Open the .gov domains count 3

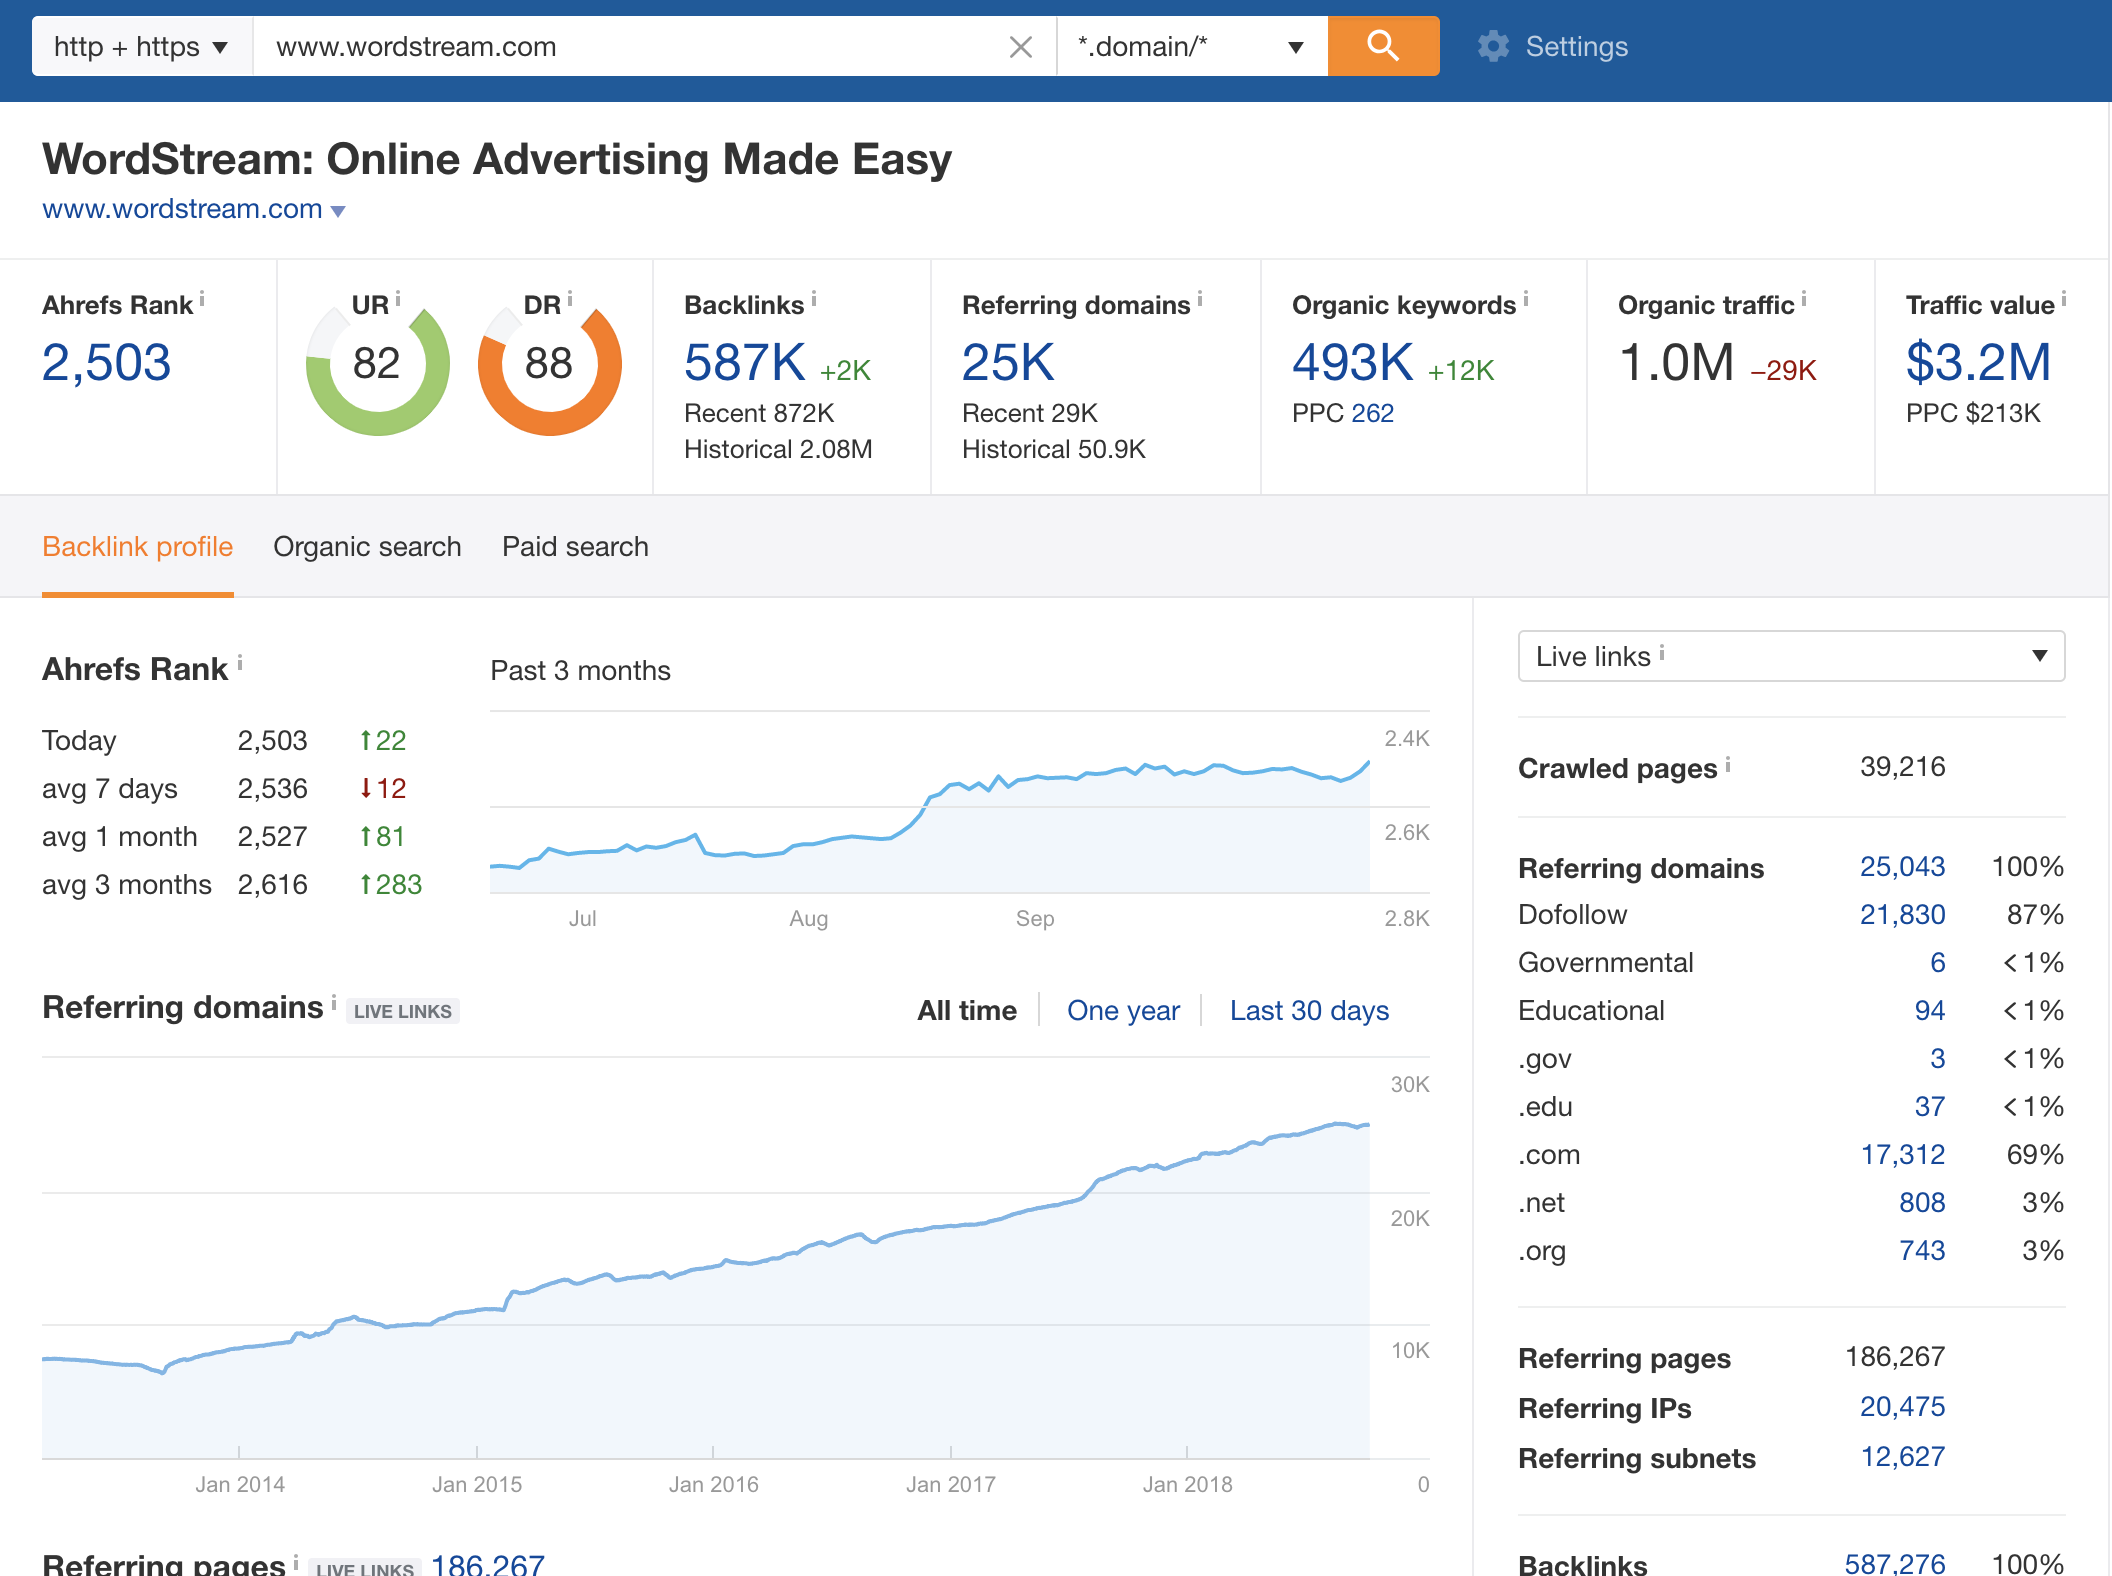tap(1938, 1058)
